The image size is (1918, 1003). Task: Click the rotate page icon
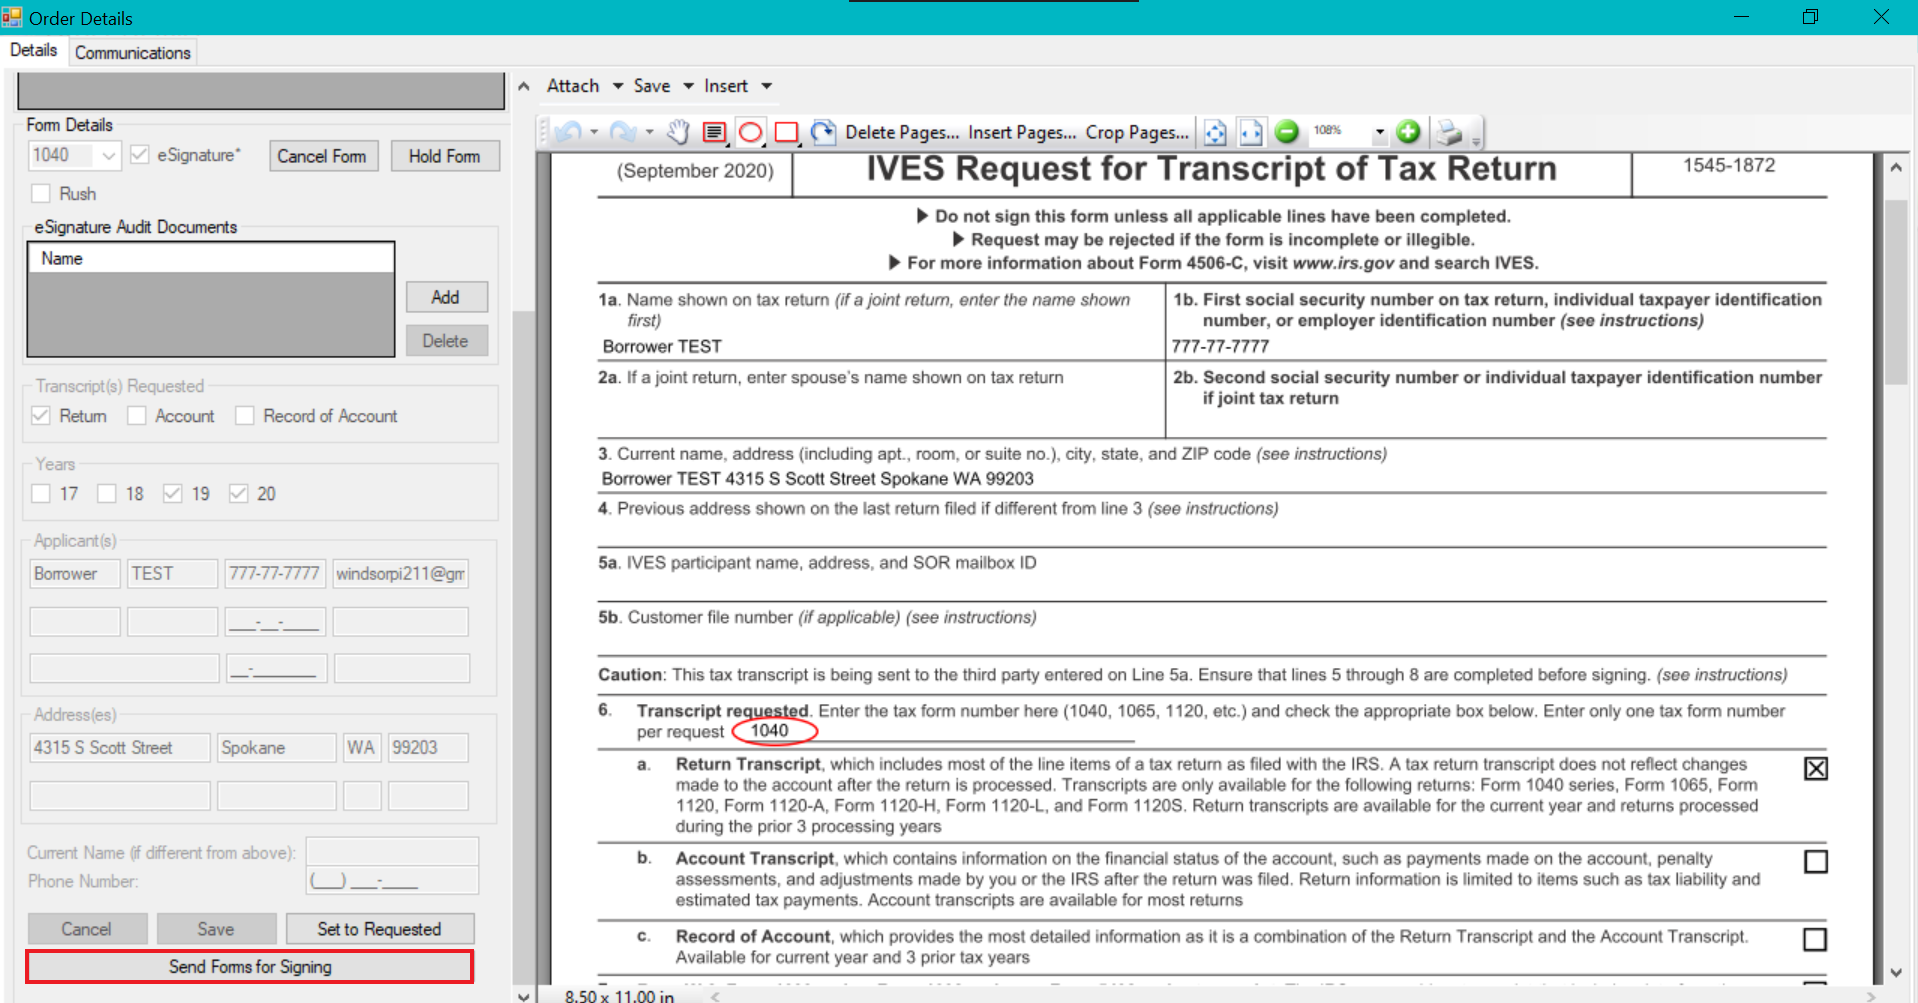823,132
